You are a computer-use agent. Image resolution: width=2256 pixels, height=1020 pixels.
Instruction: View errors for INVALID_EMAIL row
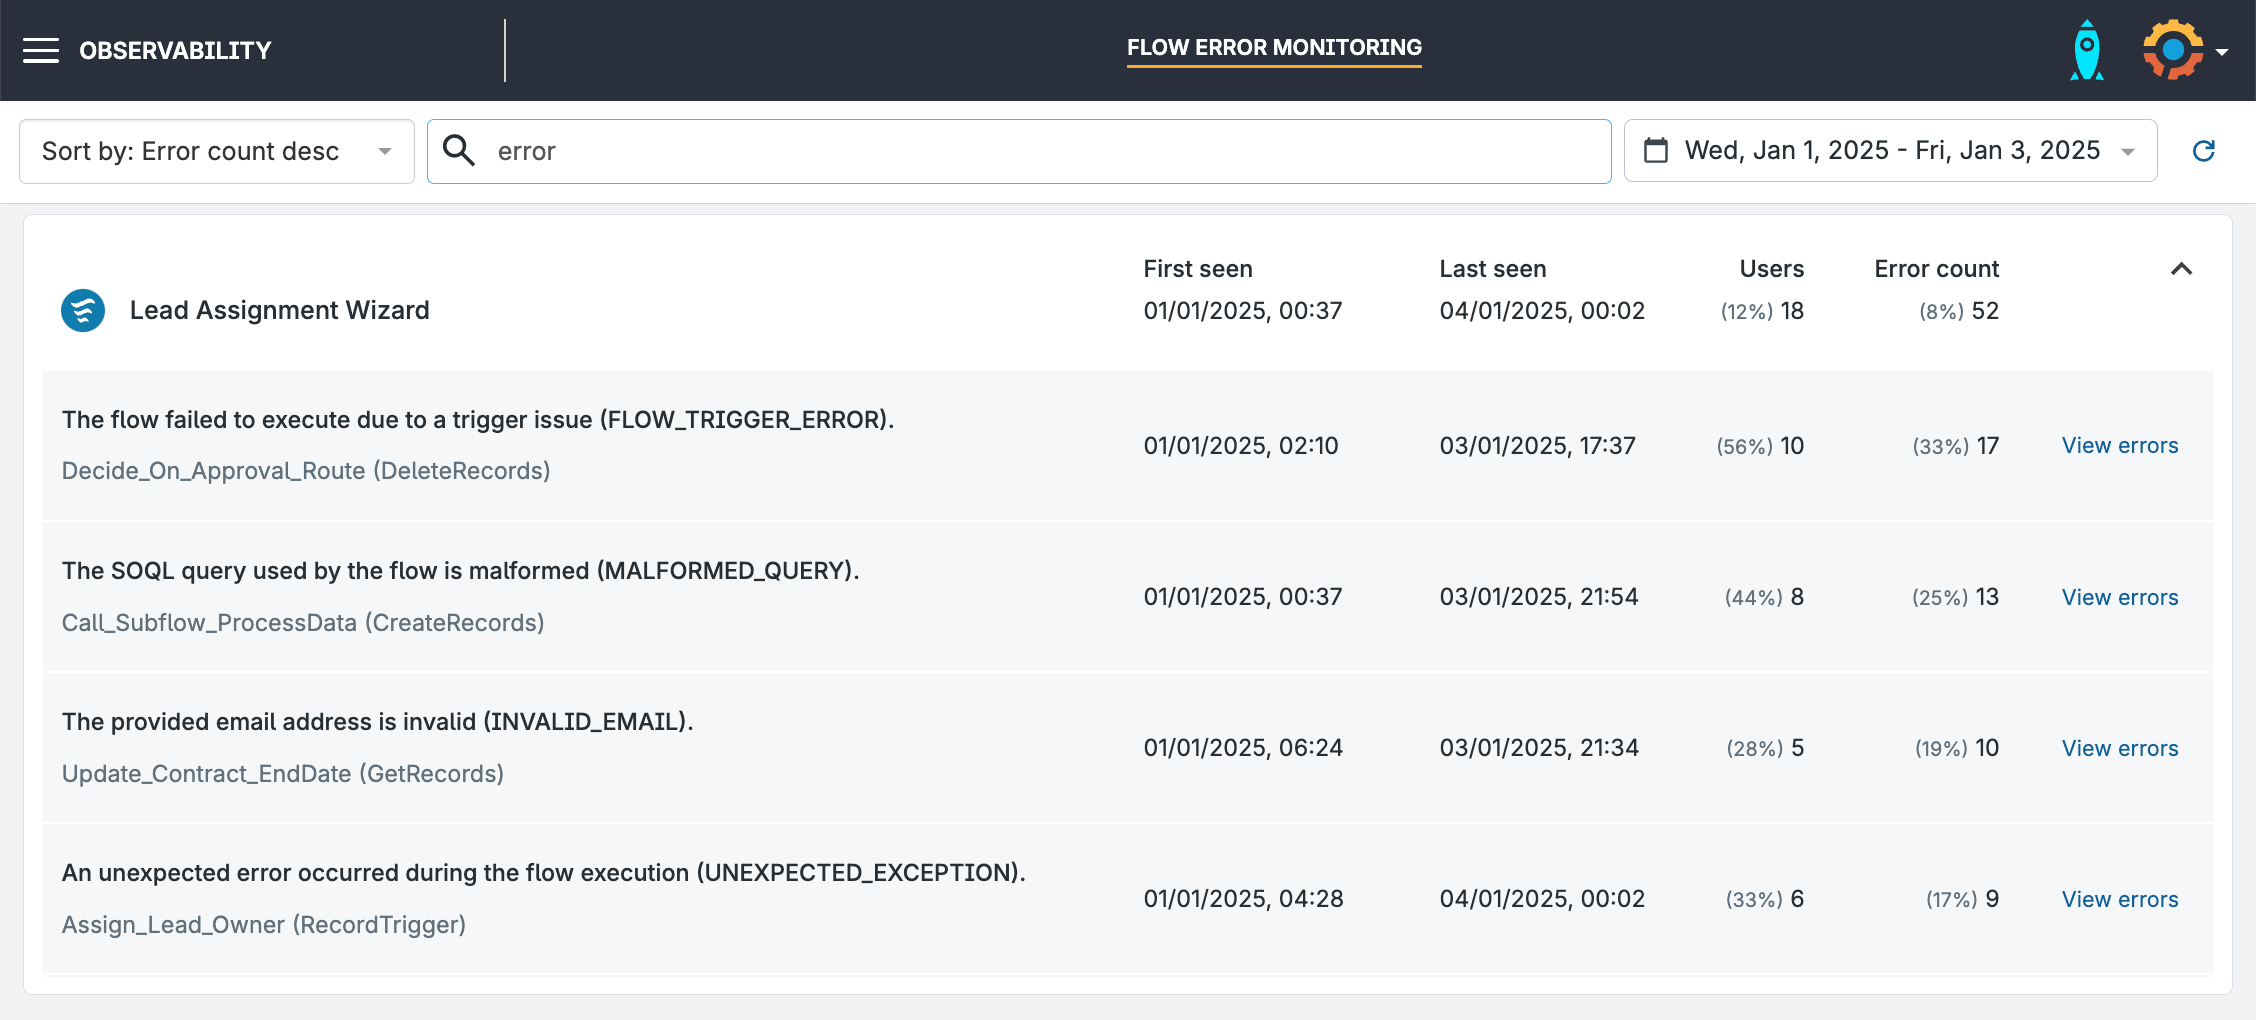[x=2119, y=749]
